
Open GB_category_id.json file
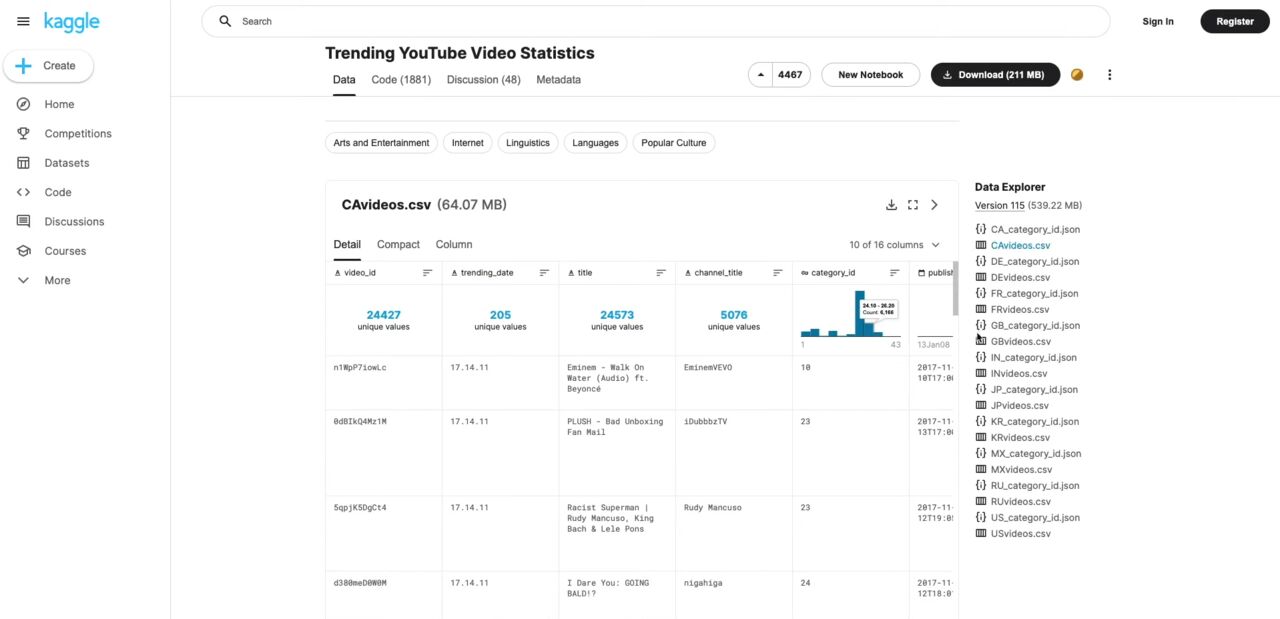[1035, 326]
